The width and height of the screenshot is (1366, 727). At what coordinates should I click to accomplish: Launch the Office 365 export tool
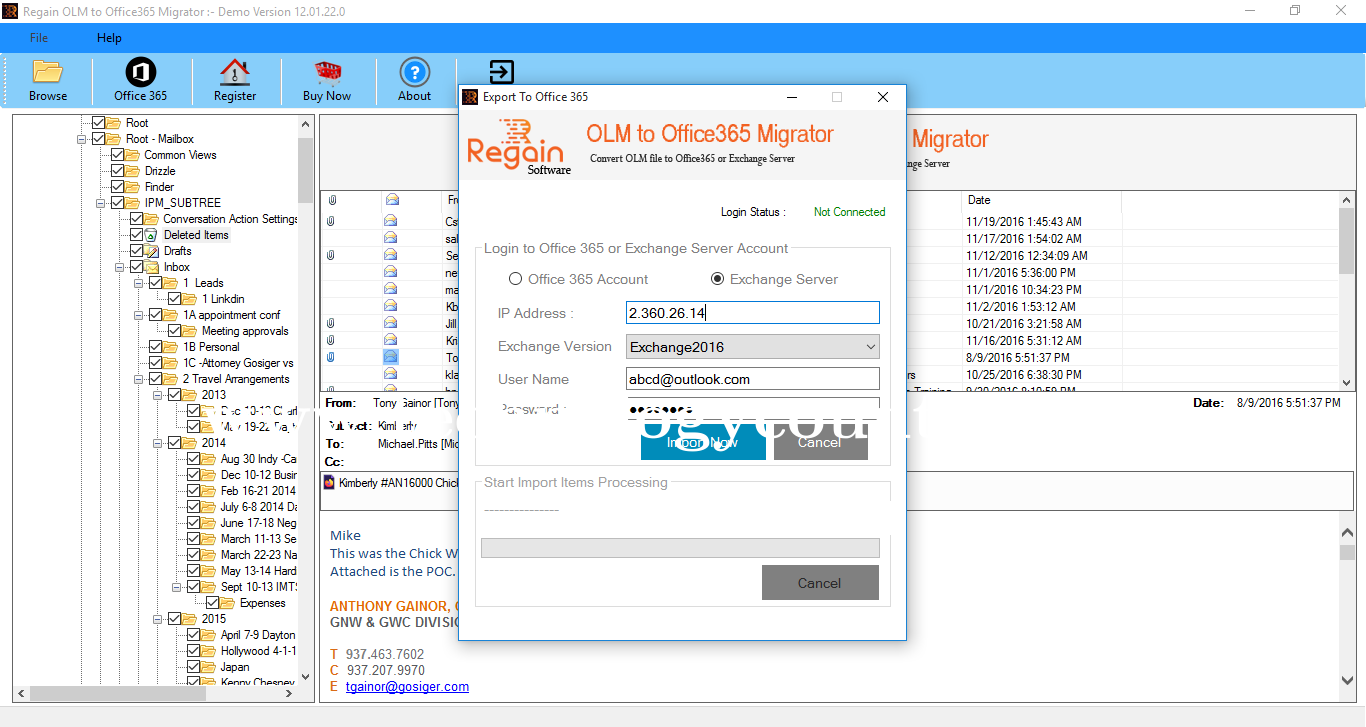140,80
